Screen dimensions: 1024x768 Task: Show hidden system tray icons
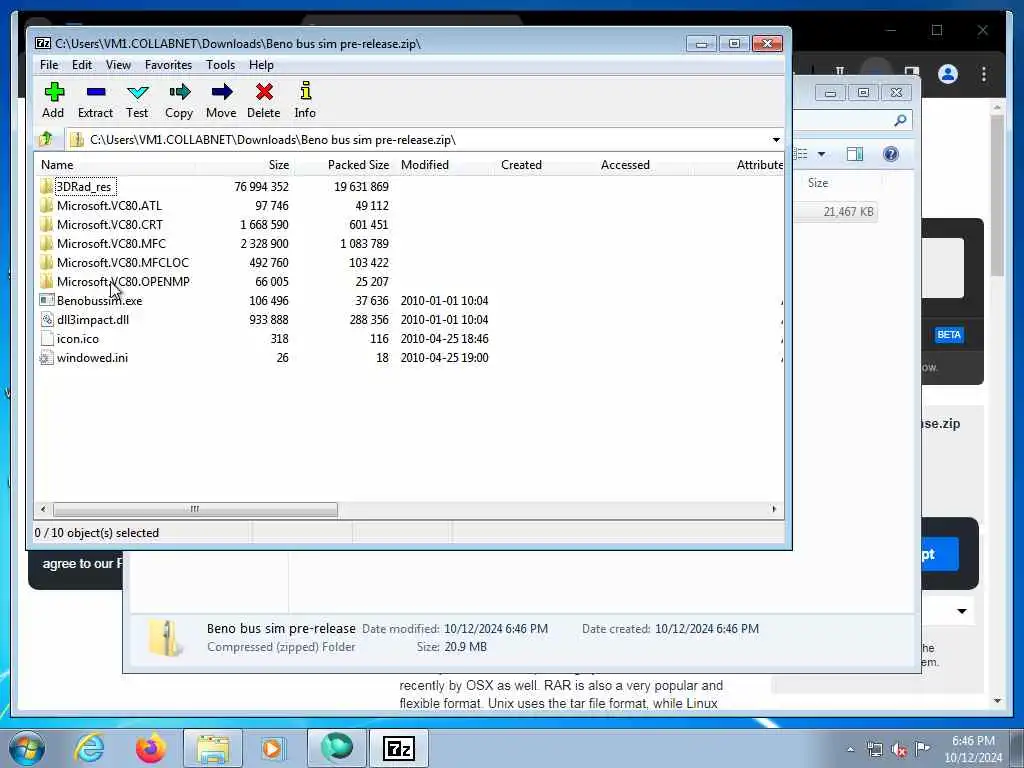point(850,750)
